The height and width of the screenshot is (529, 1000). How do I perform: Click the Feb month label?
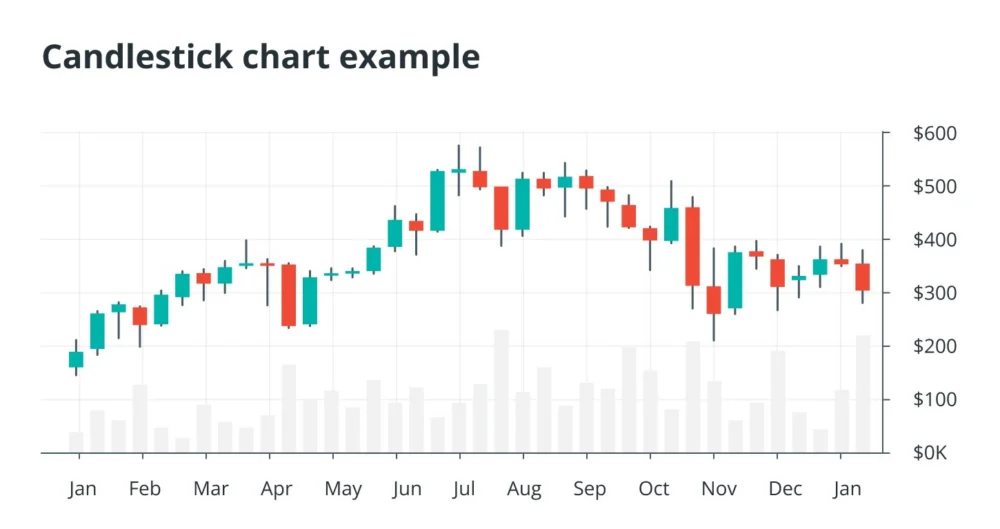click(x=144, y=489)
